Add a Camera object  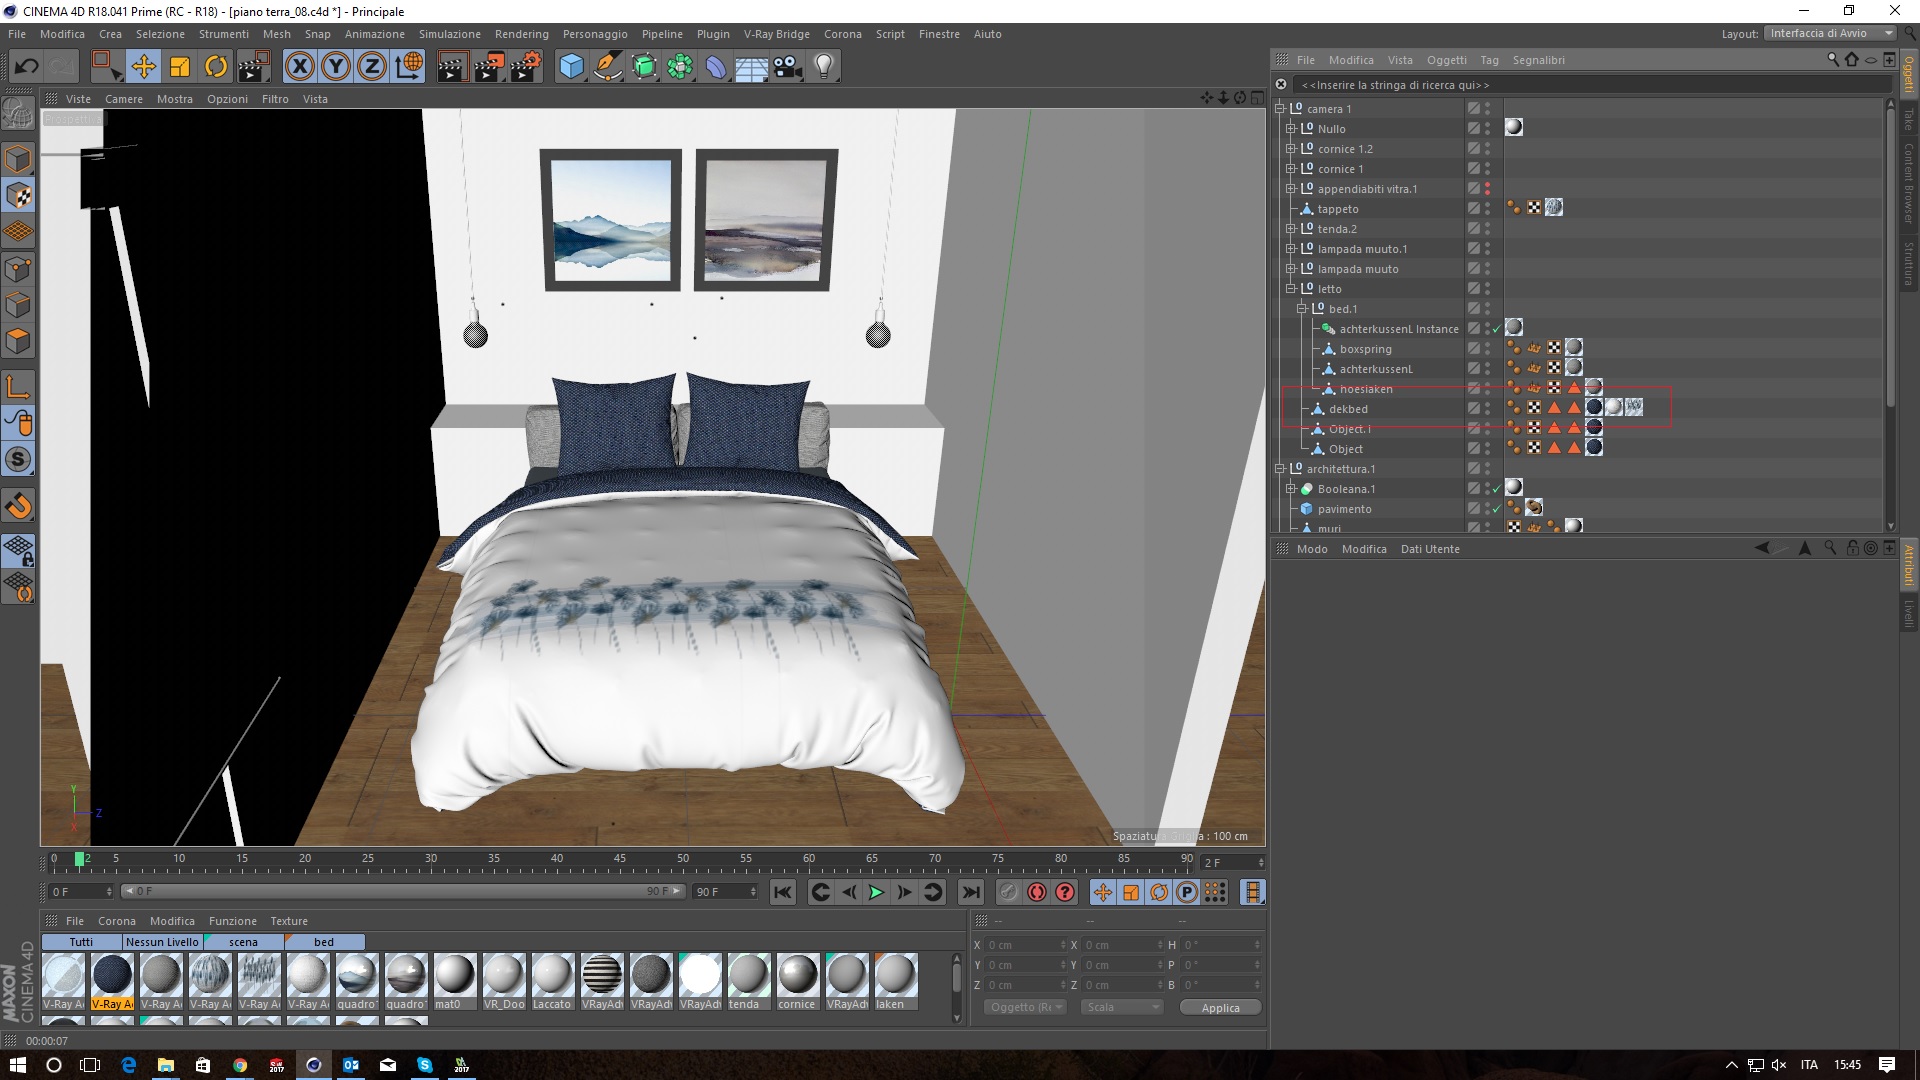(788, 67)
